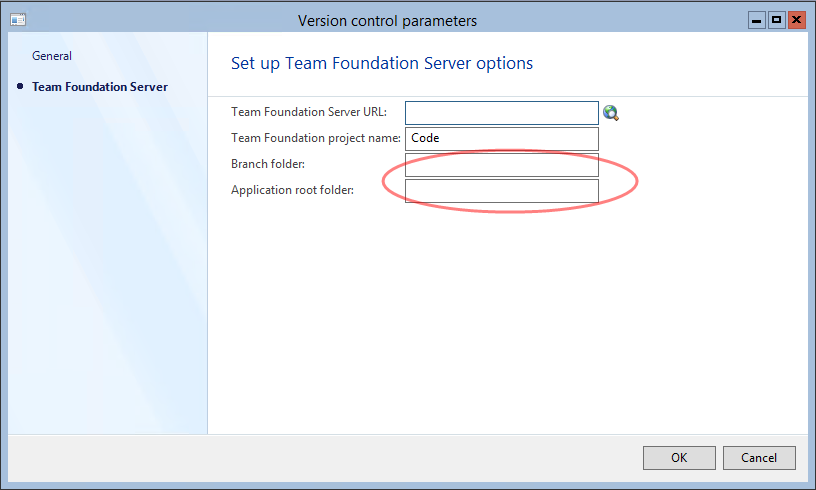Click the "Team Foundation Server URL:" label
This screenshot has width=816, height=490.
pos(308,112)
